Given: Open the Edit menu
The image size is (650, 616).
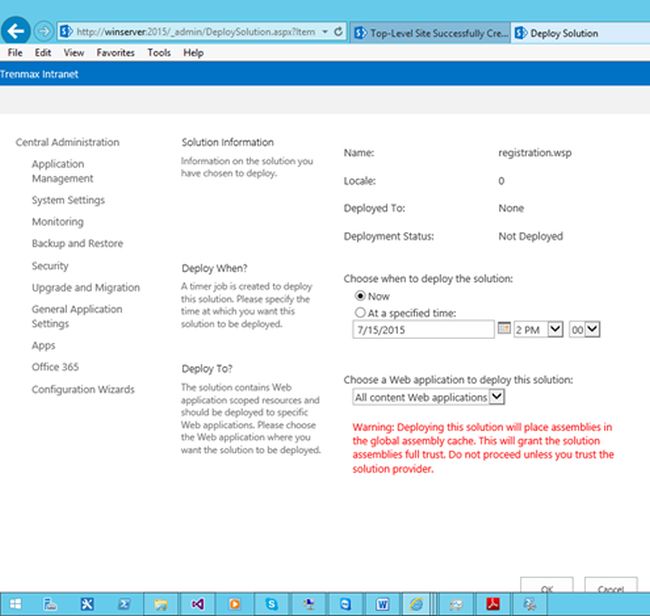Looking at the screenshot, I should coord(43,53).
